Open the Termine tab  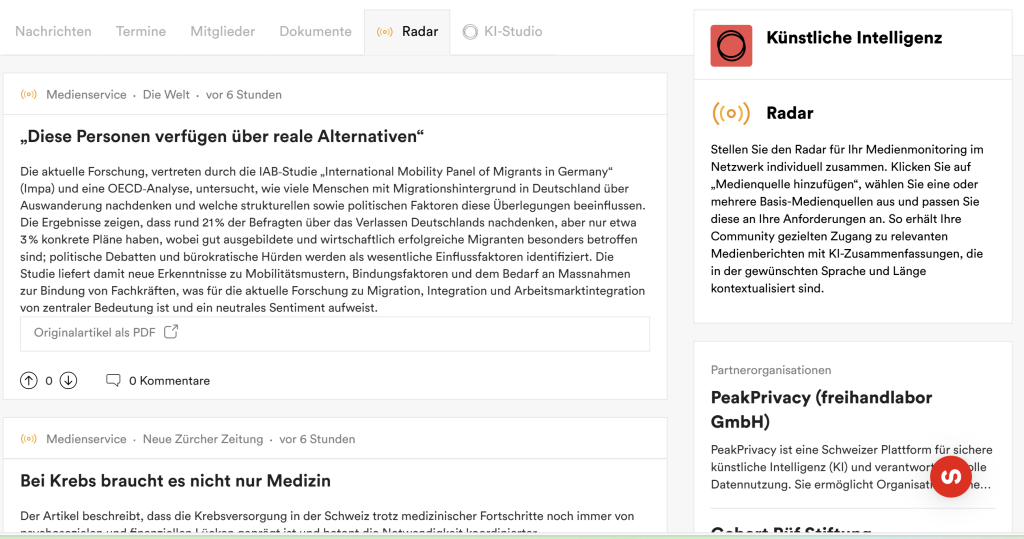141,31
